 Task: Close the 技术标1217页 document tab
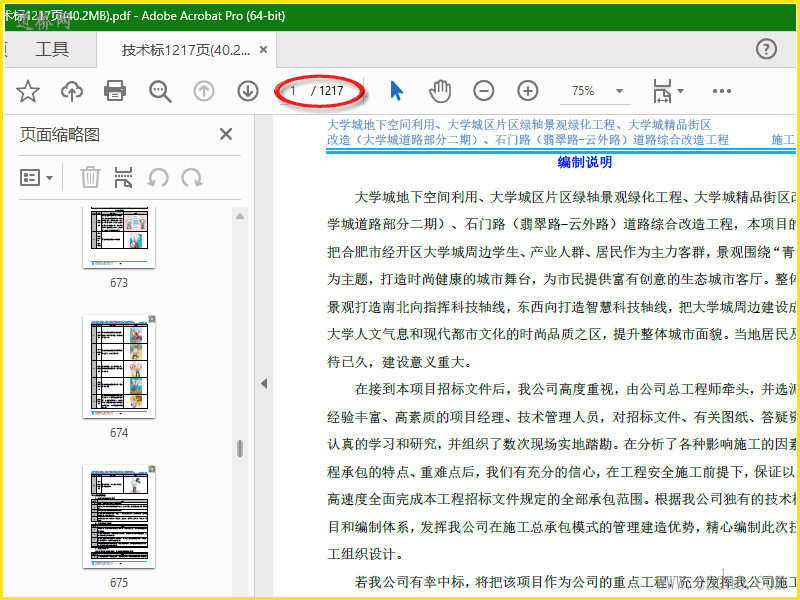(x=263, y=49)
